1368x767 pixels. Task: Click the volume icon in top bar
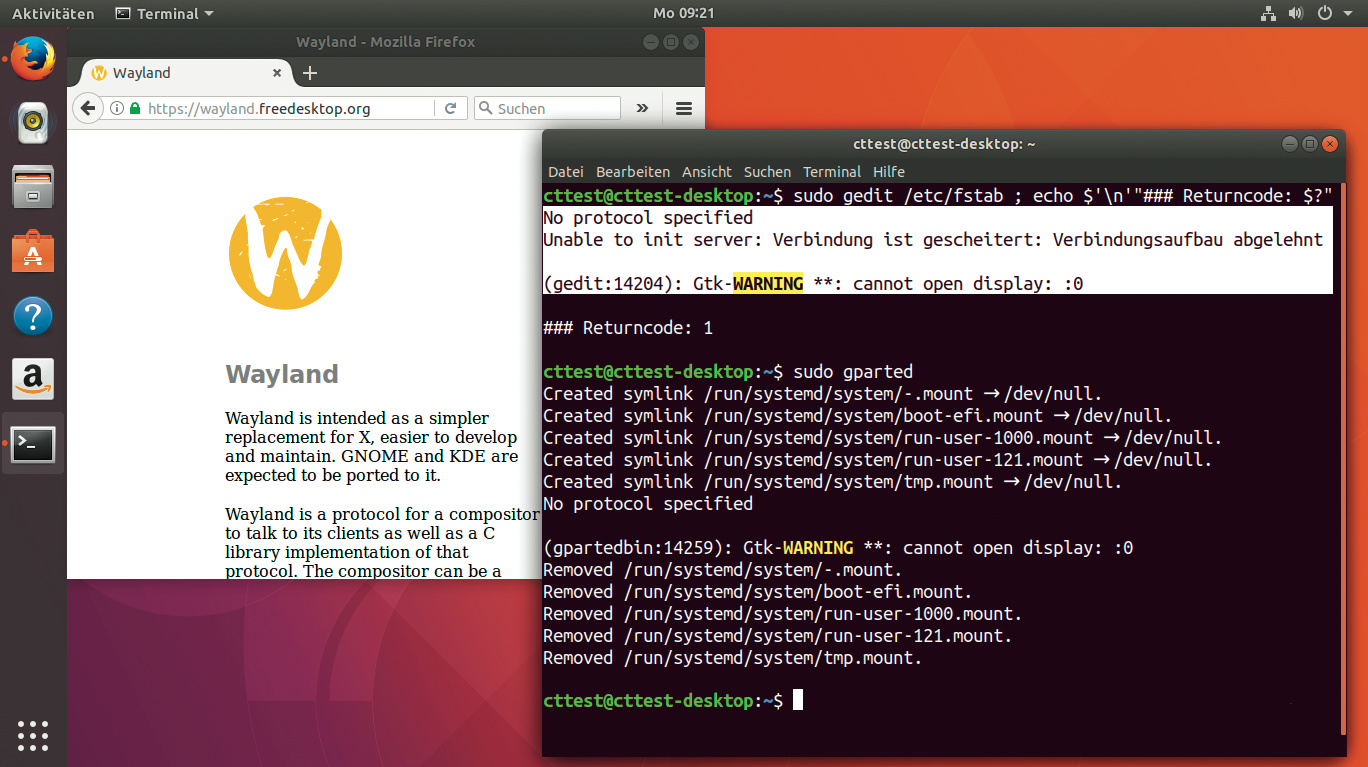tap(1296, 13)
